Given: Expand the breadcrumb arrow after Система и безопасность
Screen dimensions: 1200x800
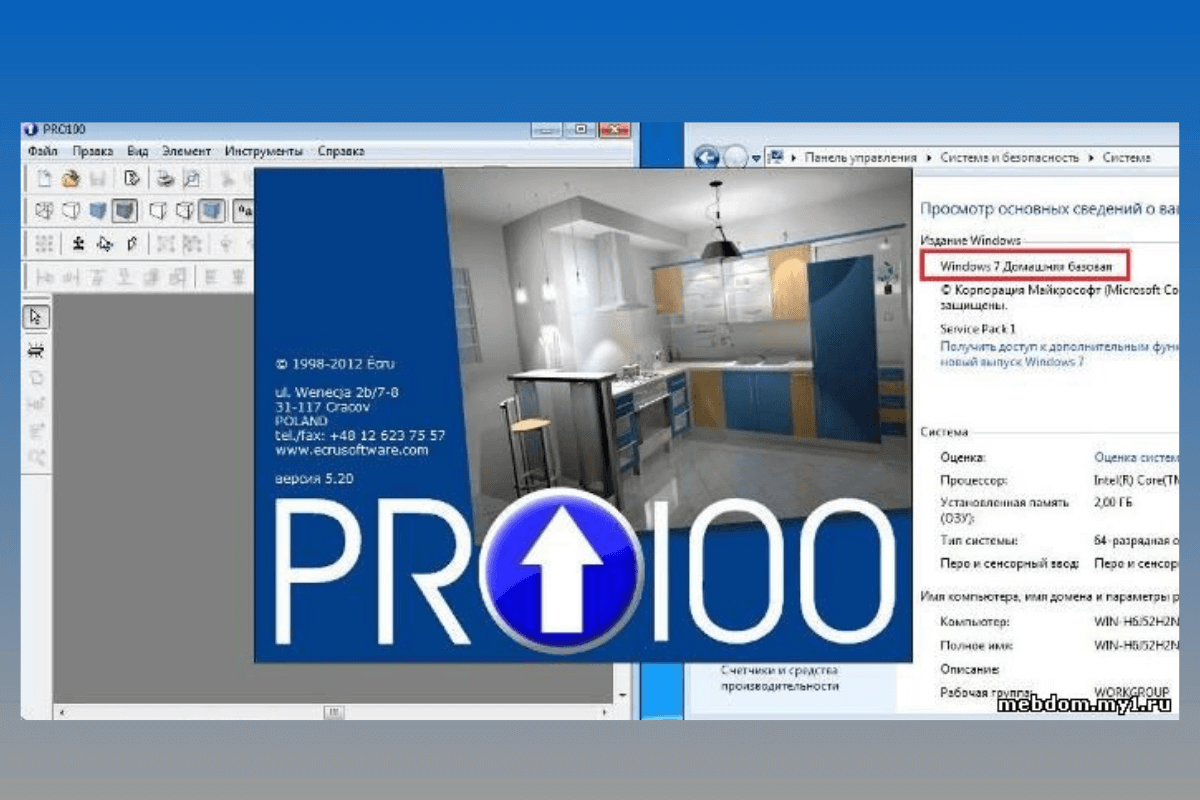Looking at the screenshot, I should coord(1091,157).
